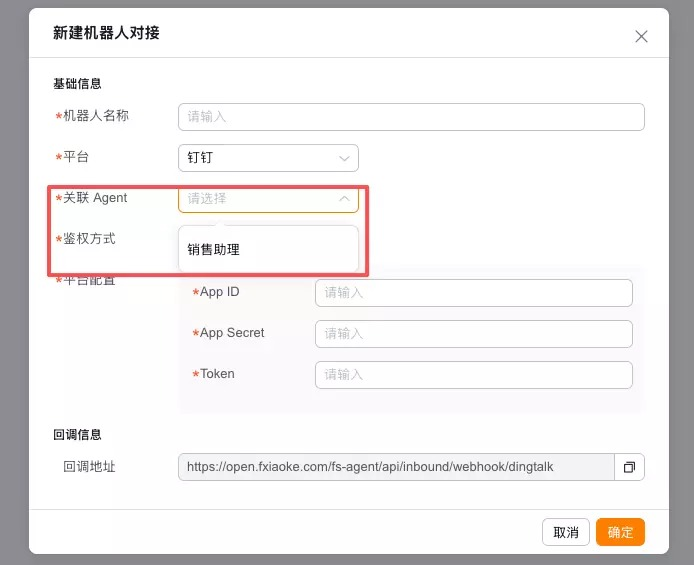694x565 pixels.
Task: Click the 鉴权方式 label
Action: 89,239
